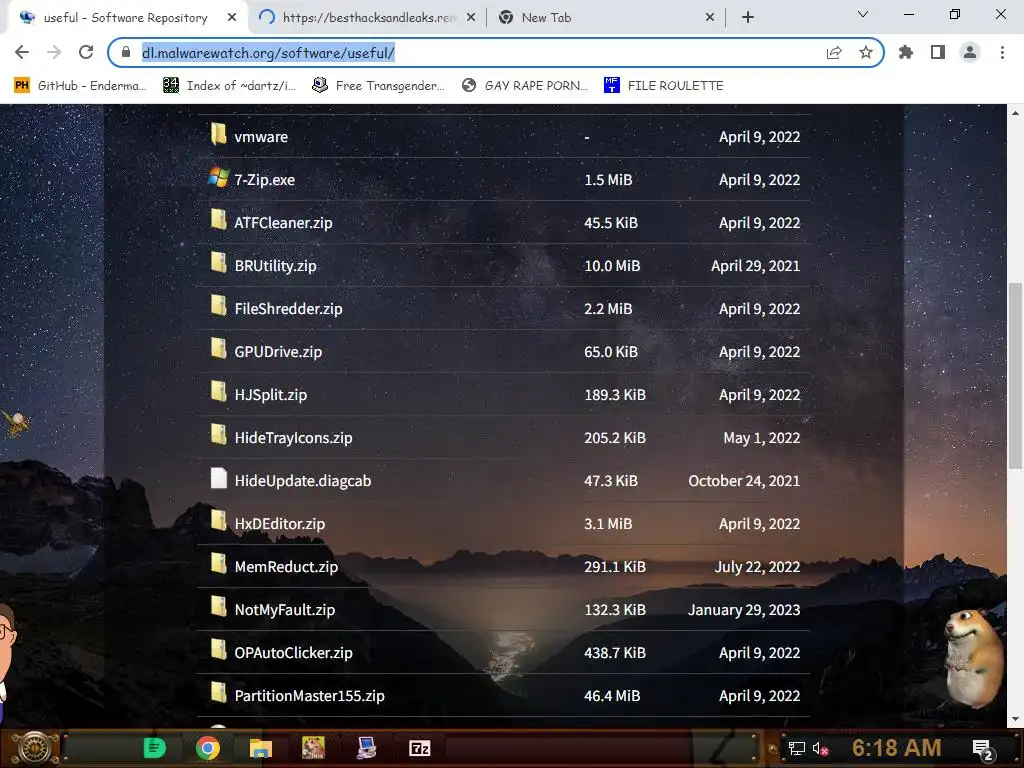This screenshot has height=768, width=1024.
Task: Click the browser forward arrow
Action: (x=54, y=52)
